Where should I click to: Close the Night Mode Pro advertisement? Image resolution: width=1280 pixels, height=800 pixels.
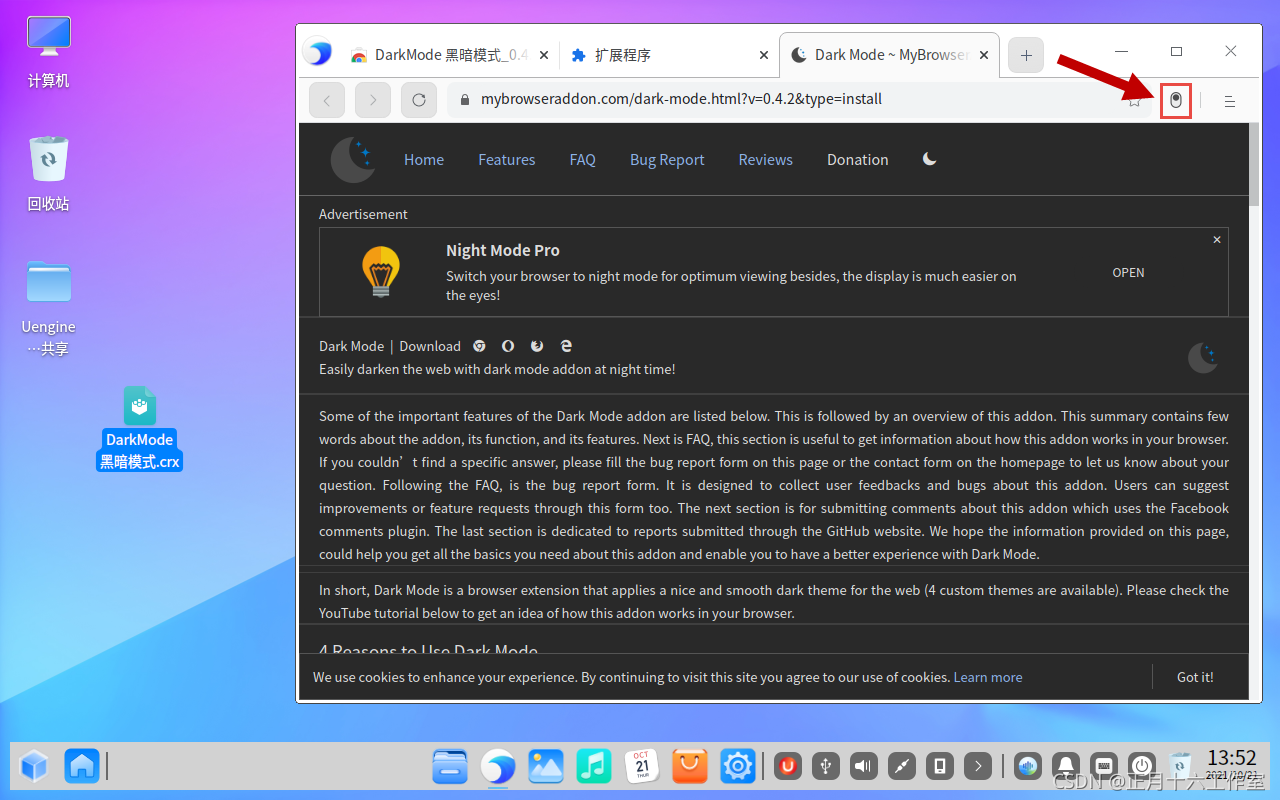click(x=1217, y=240)
